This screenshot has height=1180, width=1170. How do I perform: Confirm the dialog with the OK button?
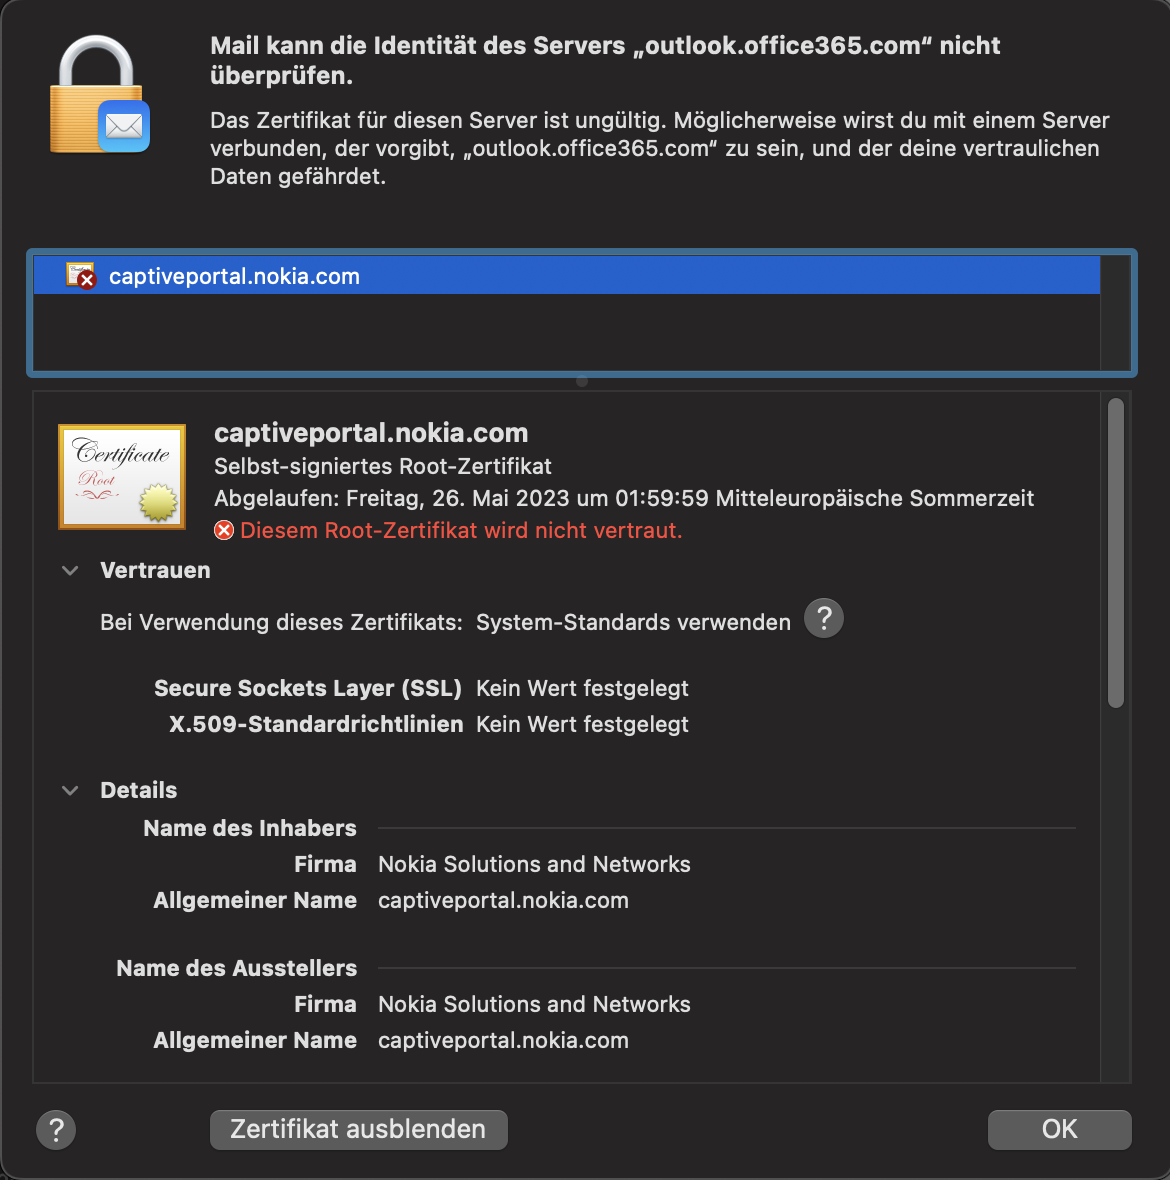[x=1059, y=1129]
